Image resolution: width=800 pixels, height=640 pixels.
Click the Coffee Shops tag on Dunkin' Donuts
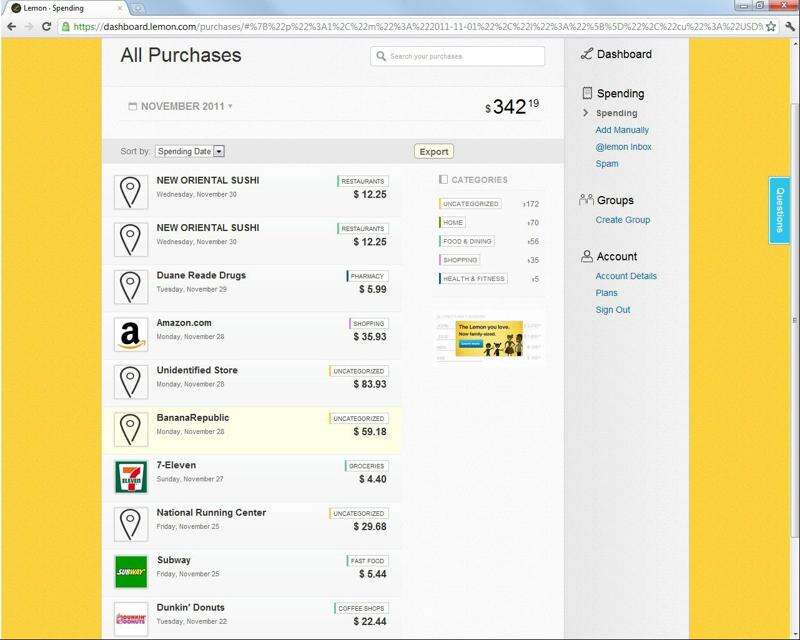tap(361, 608)
